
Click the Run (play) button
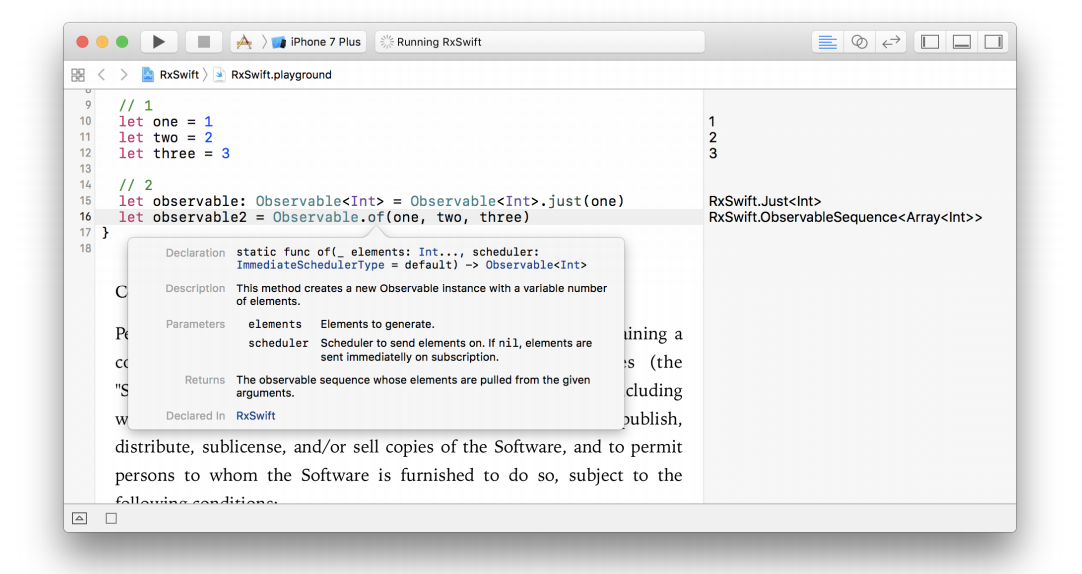tap(159, 42)
